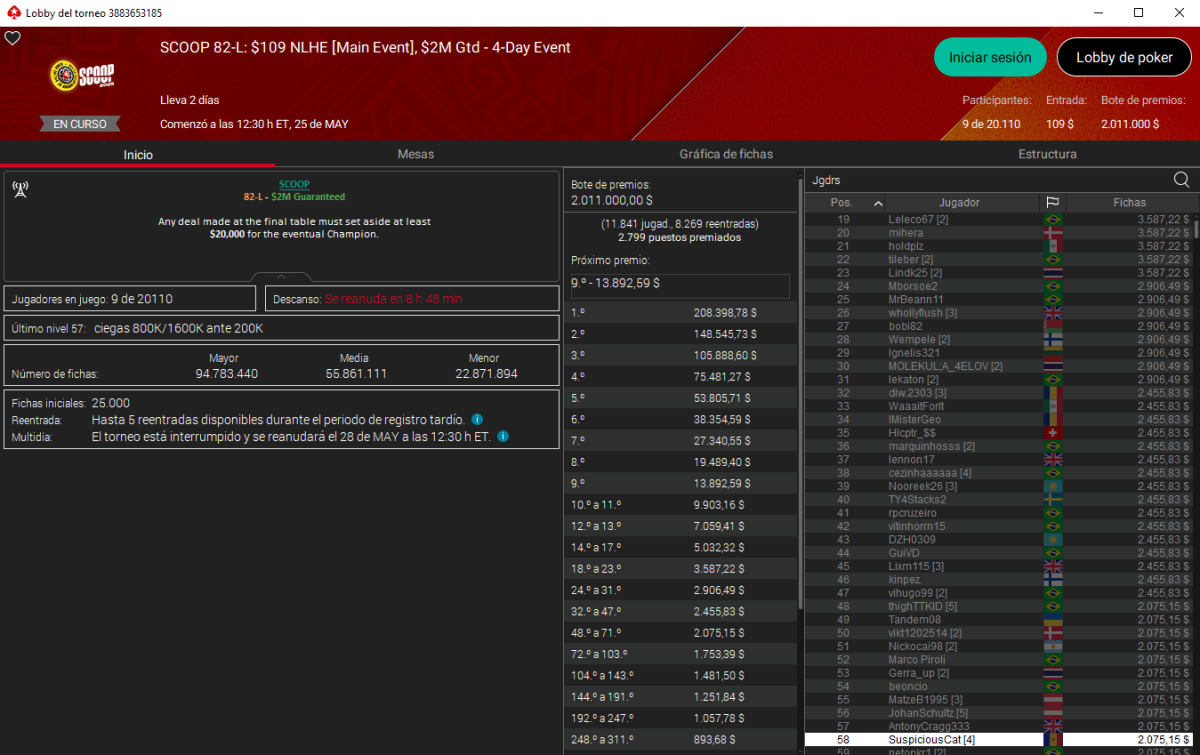Select player AntonyCragg333 row
The image size is (1200, 755).
(998, 726)
